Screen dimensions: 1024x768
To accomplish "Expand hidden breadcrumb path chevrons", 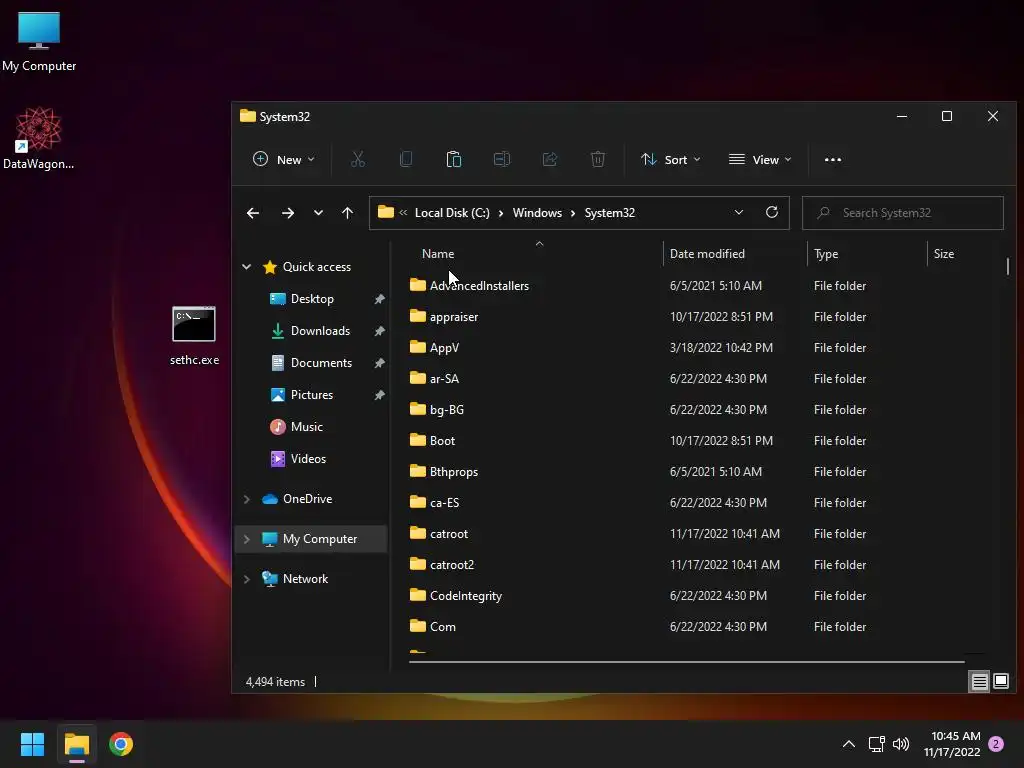I will tap(403, 212).
